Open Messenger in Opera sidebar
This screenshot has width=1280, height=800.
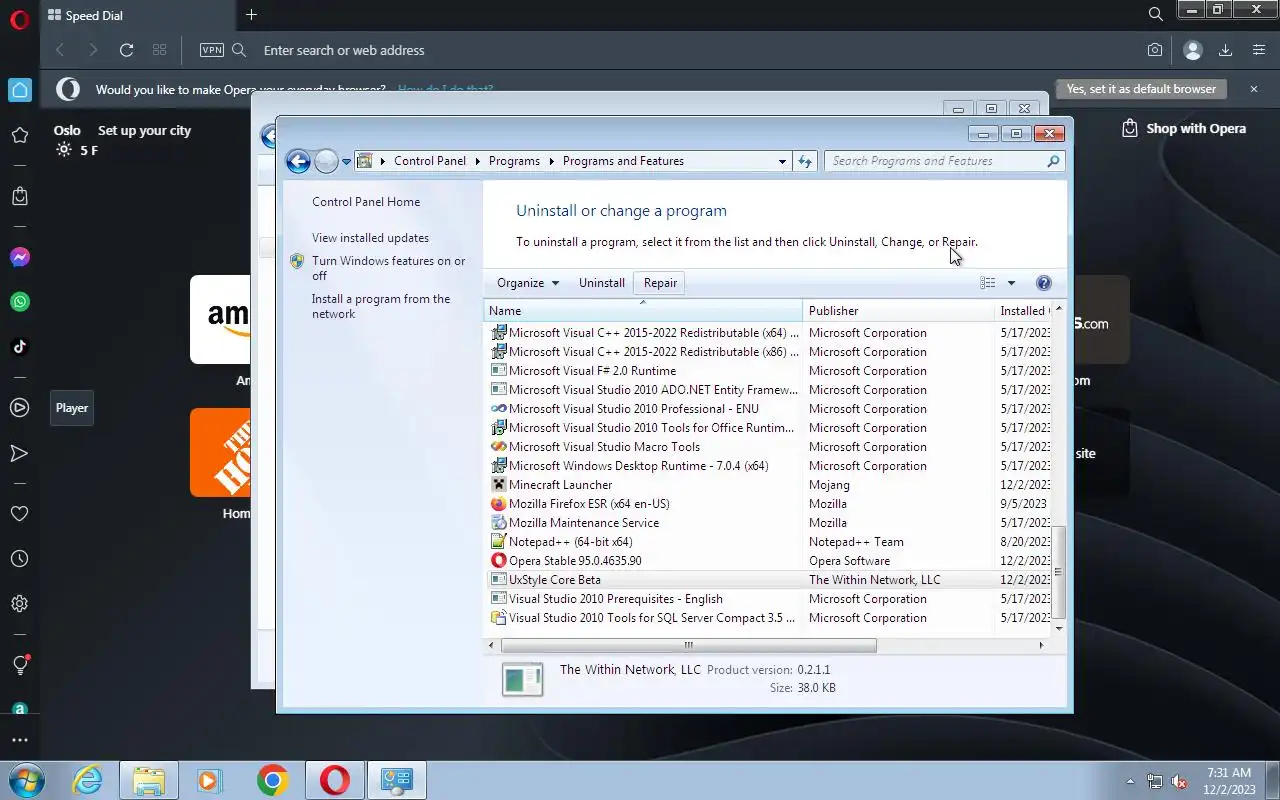click(x=19, y=257)
